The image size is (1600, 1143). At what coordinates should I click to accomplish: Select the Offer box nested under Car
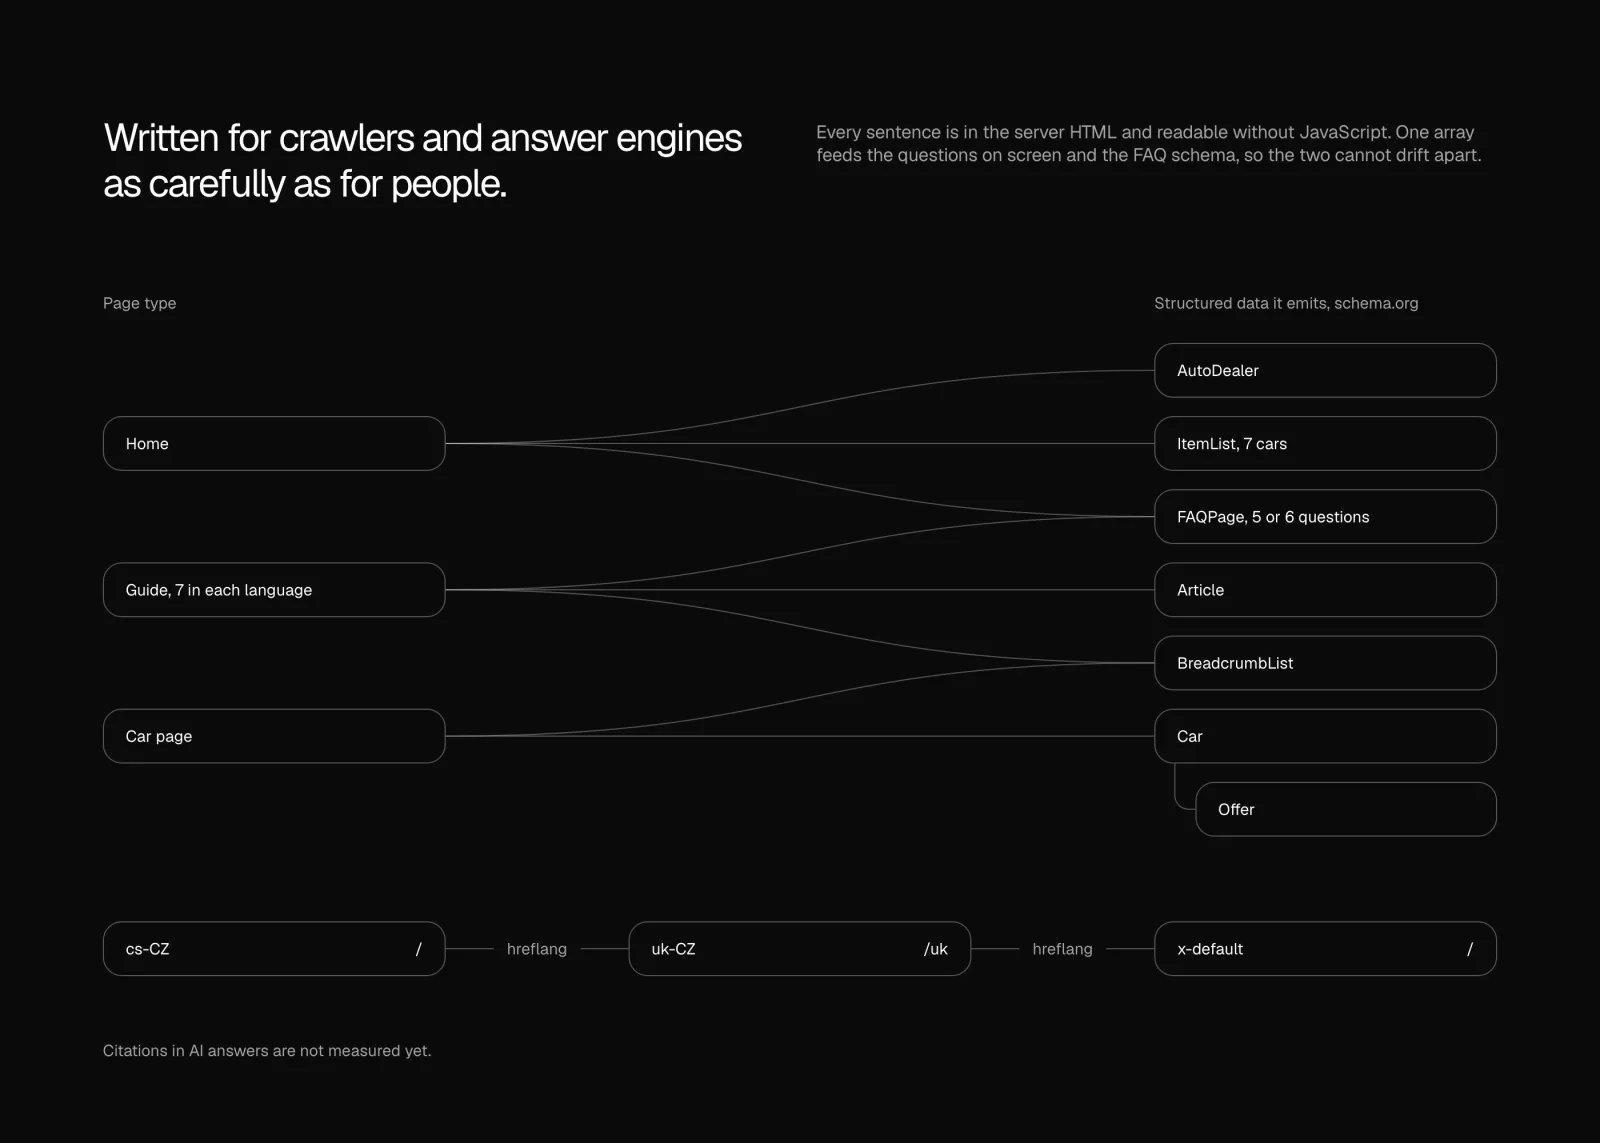tap(1346, 809)
